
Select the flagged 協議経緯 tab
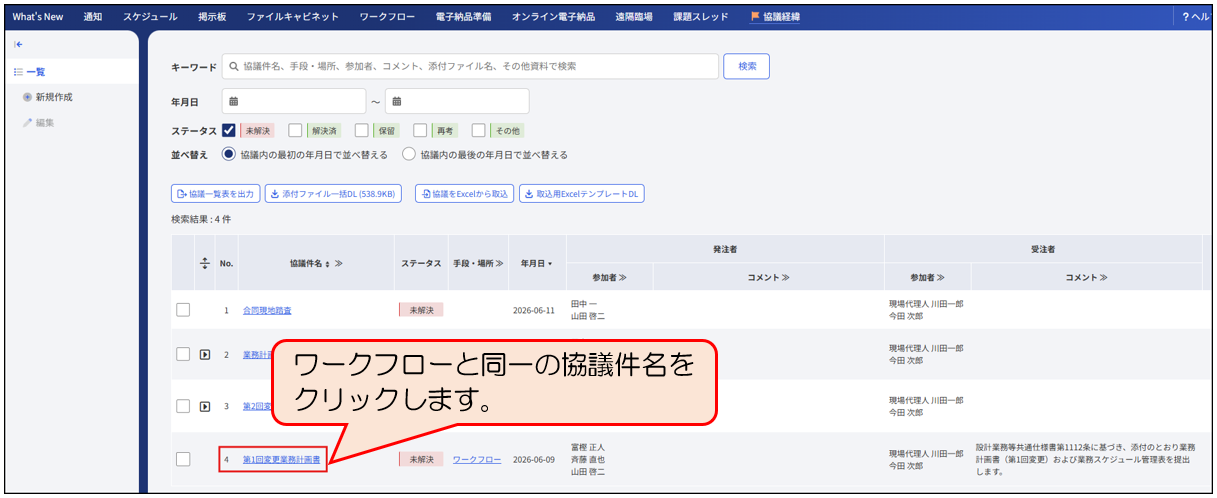(x=776, y=17)
